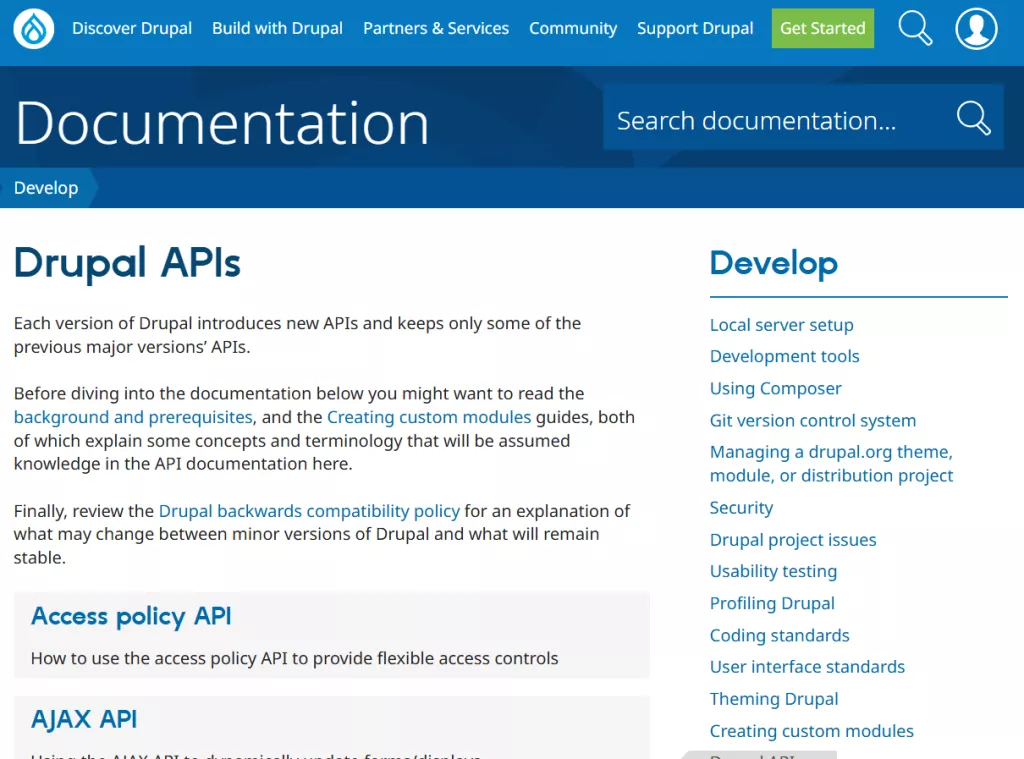Open Discover Drupal menu

[132, 29]
